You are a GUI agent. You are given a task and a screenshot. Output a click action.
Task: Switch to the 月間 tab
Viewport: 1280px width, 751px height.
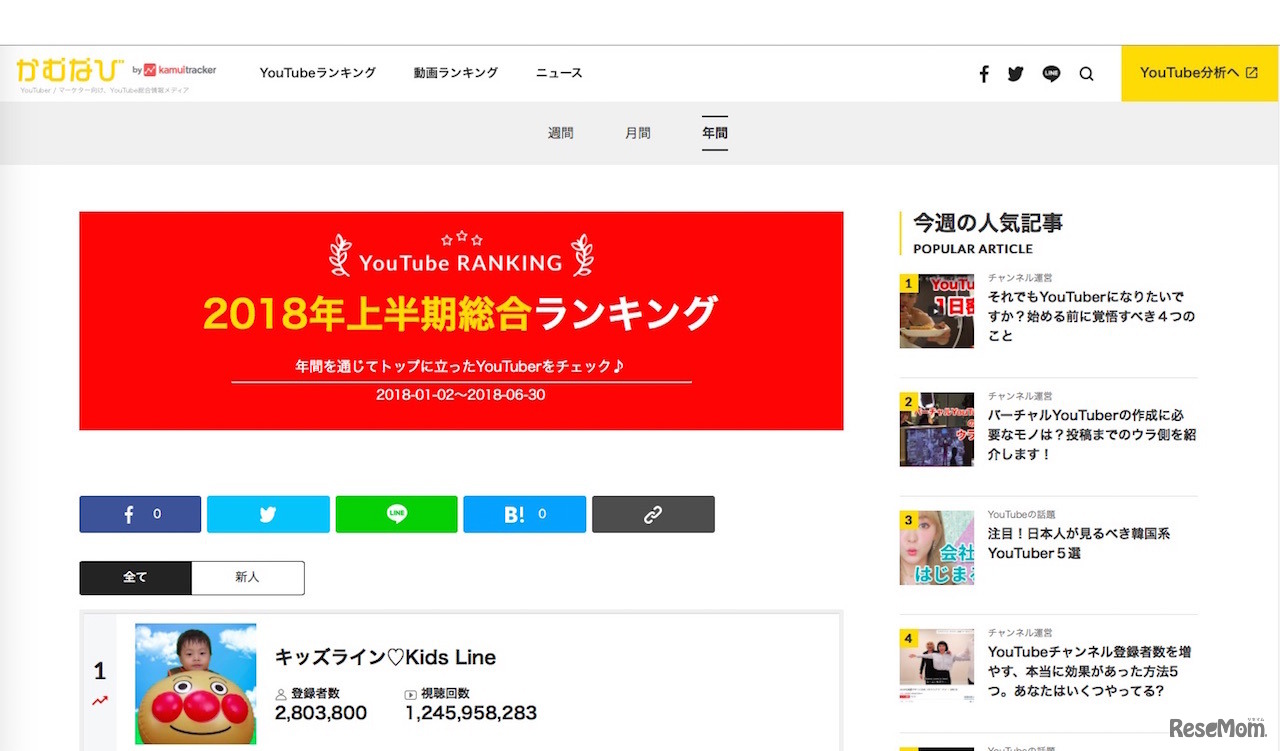(x=637, y=132)
